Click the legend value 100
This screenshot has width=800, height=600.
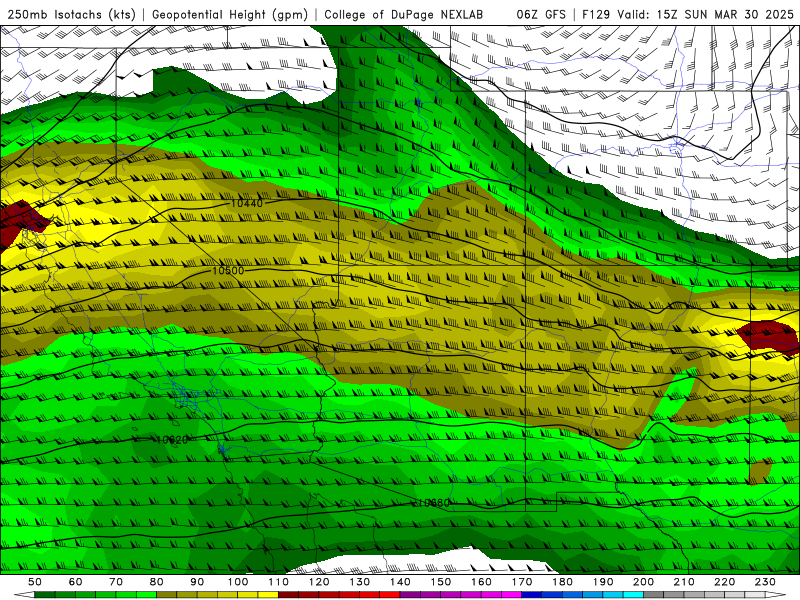[x=238, y=582]
